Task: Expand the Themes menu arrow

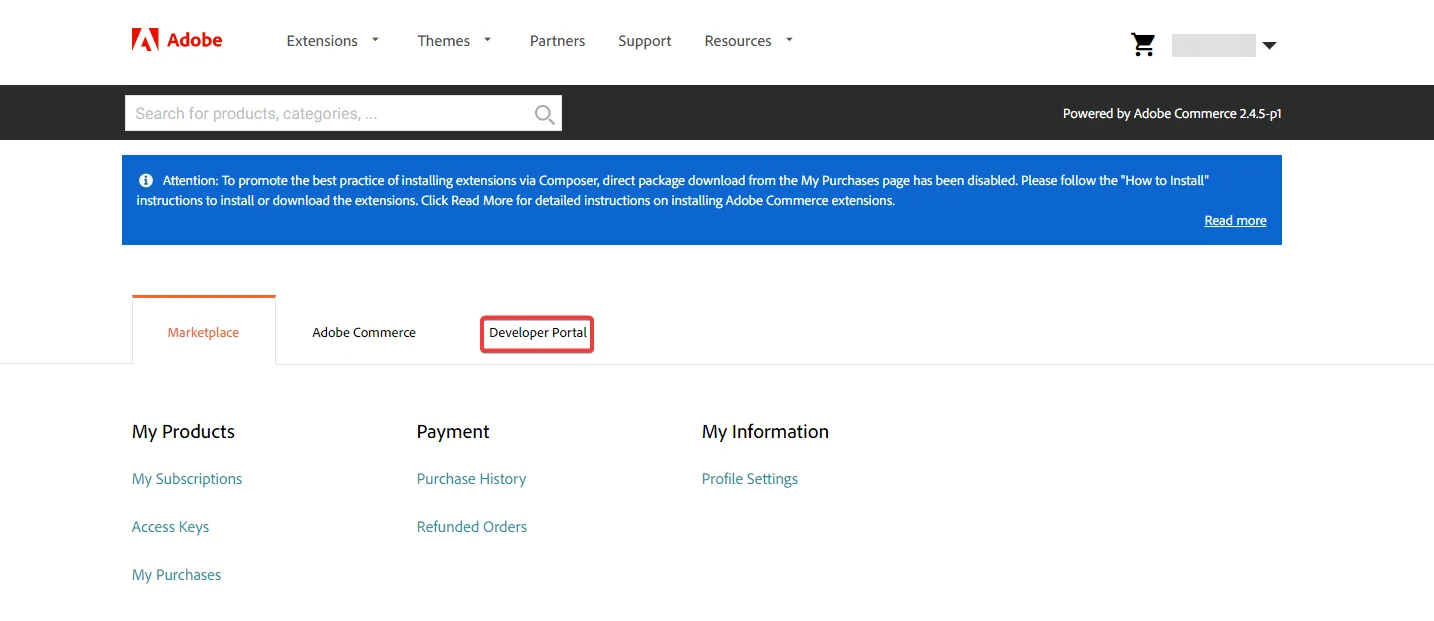Action: tap(487, 40)
